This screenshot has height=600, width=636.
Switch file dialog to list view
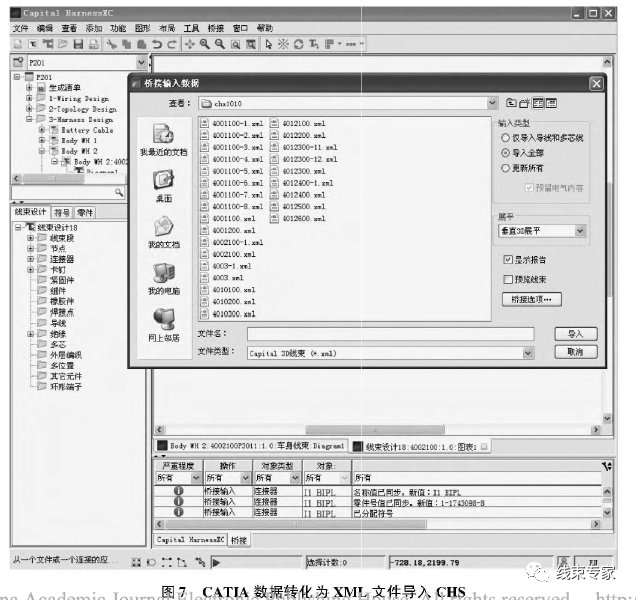pyautogui.click(x=538, y=103)
